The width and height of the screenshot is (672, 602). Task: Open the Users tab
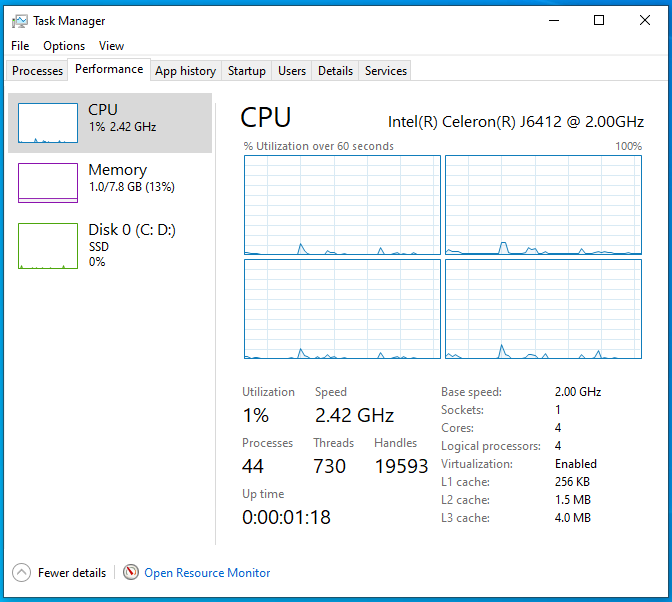[292, 71]
